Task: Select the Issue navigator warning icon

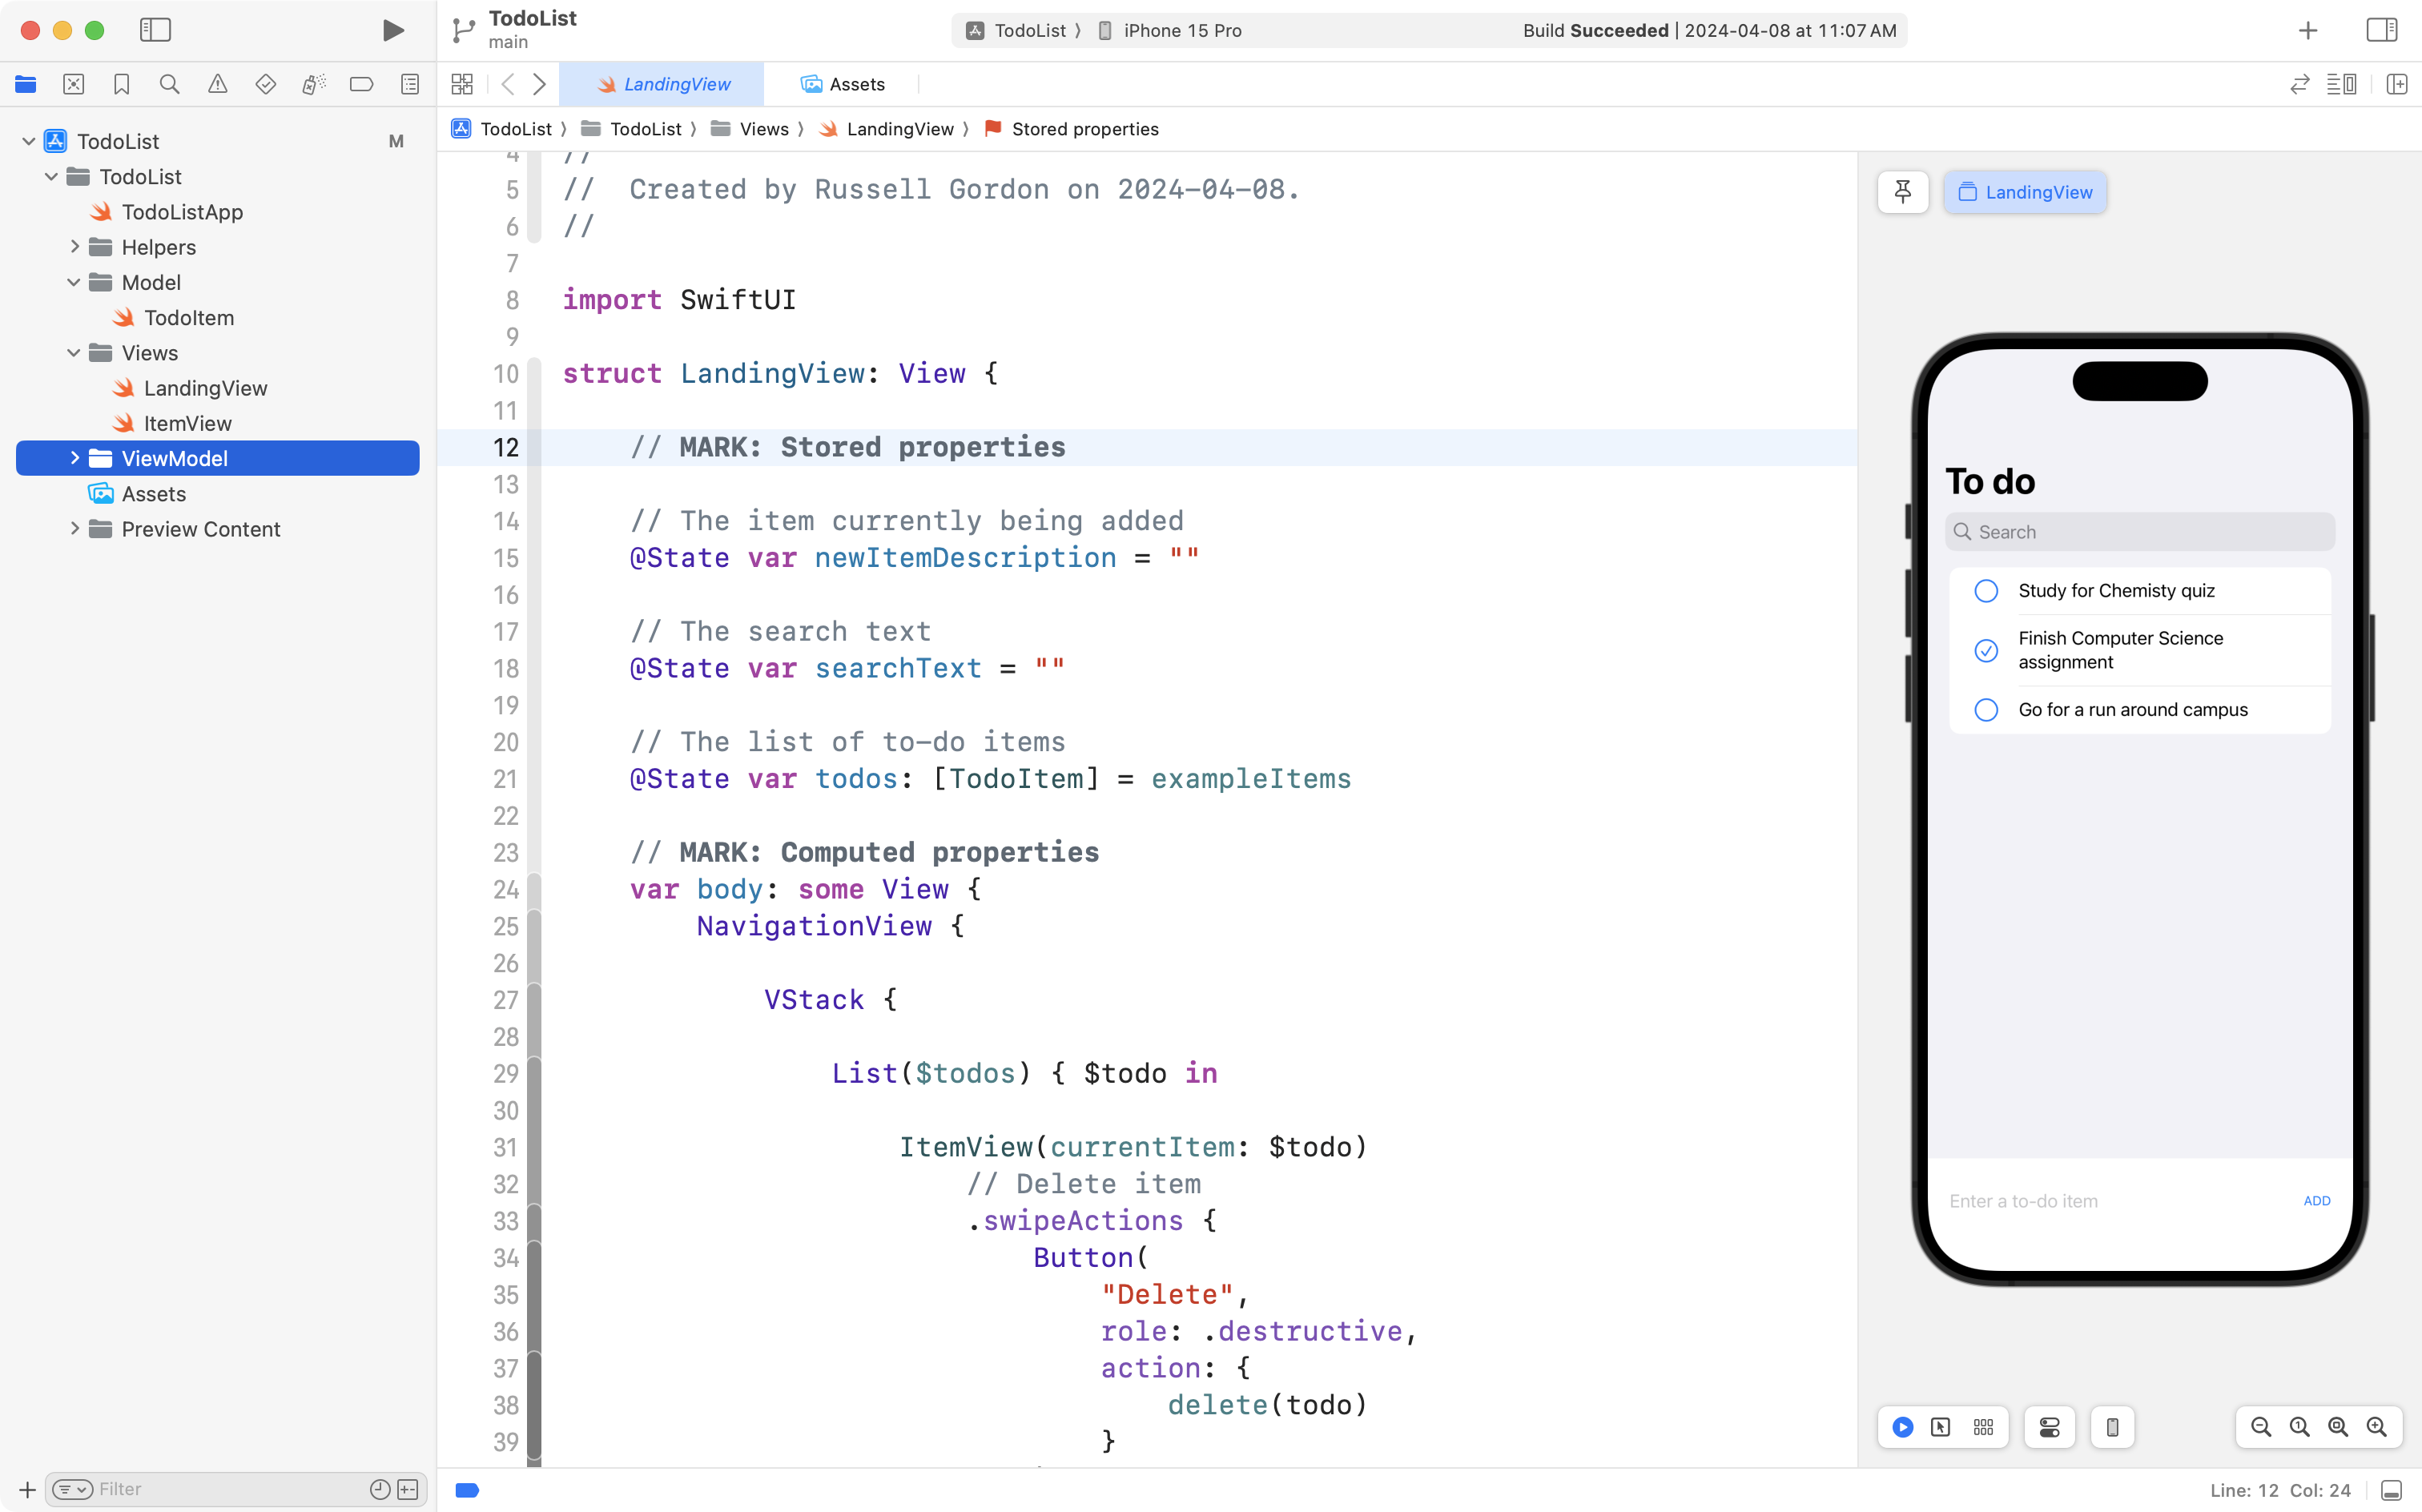Action: pos(218,84)
